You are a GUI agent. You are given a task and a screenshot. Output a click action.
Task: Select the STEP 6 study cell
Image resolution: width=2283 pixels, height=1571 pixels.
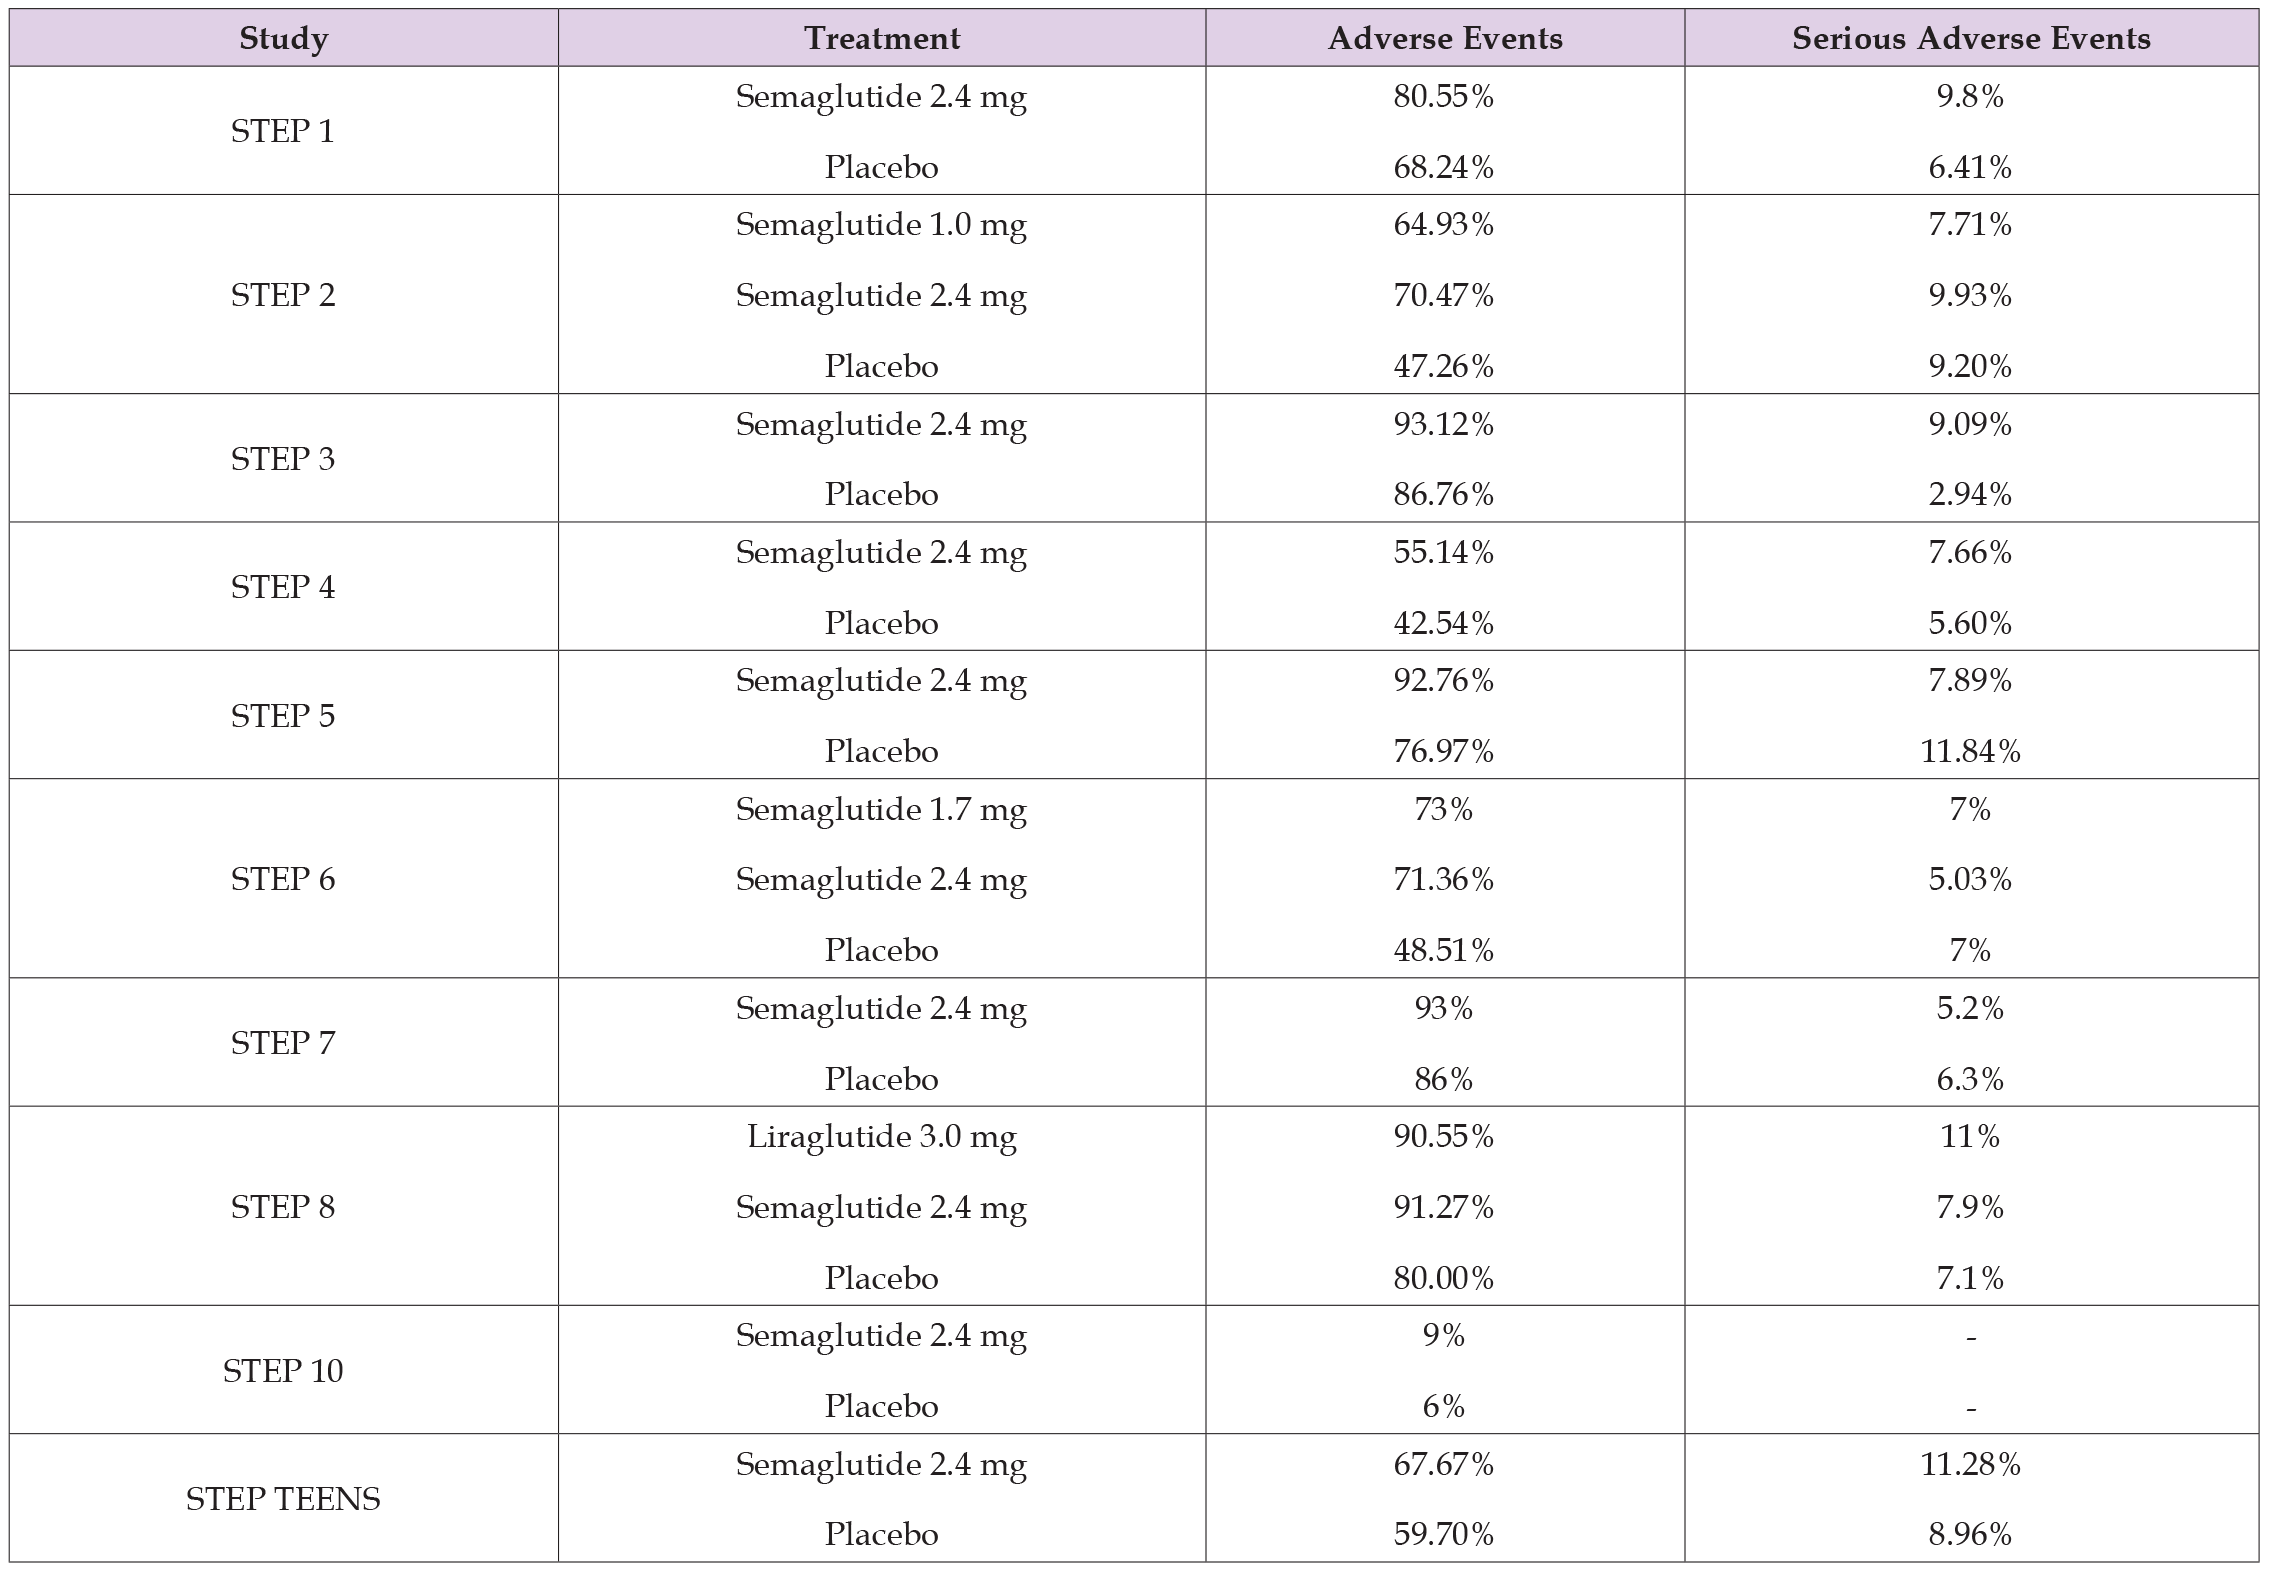click(x=283, y=879)
